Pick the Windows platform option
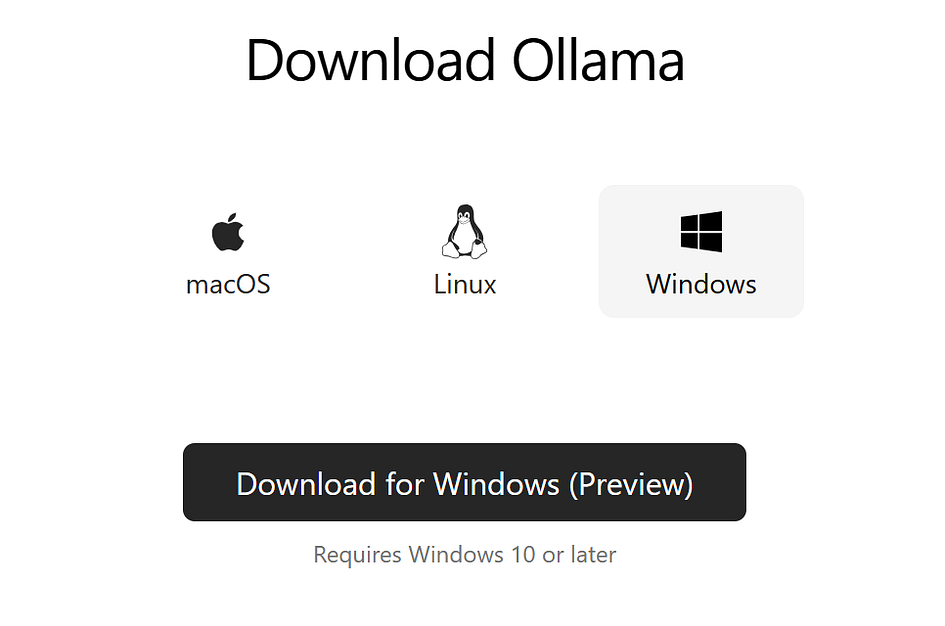945x626 pixels. click(701, 251)
